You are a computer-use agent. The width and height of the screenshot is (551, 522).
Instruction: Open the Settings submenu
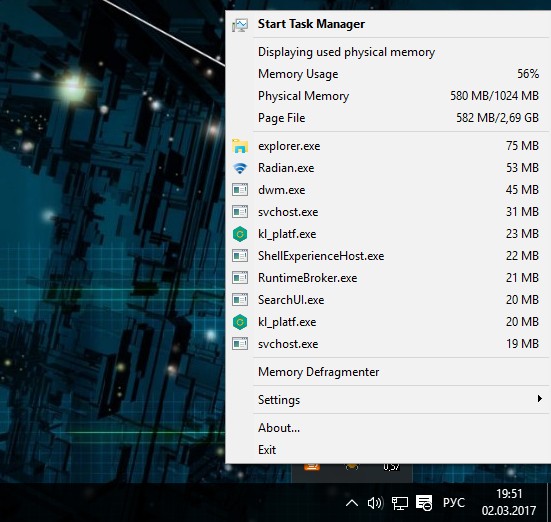click(x=388, y=400)
